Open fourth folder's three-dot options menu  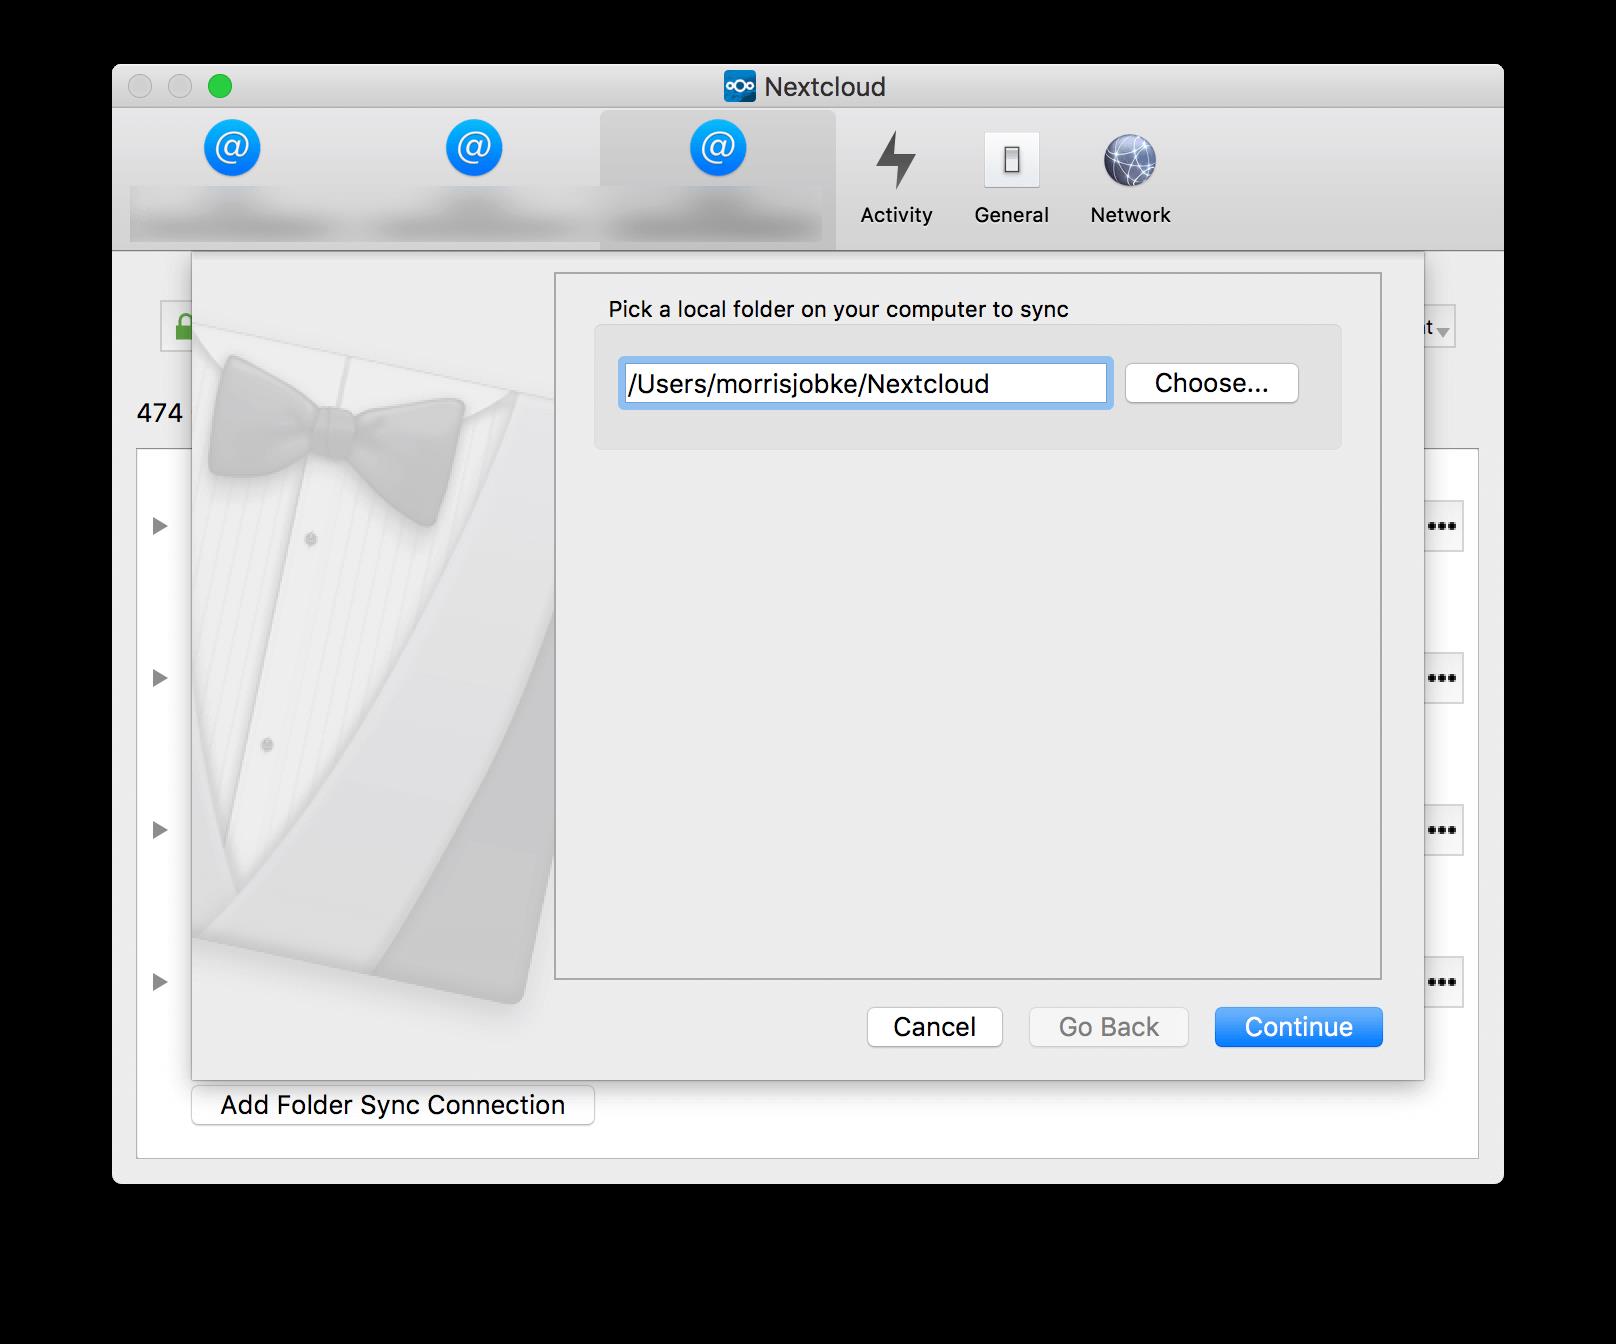(1442, 982)
